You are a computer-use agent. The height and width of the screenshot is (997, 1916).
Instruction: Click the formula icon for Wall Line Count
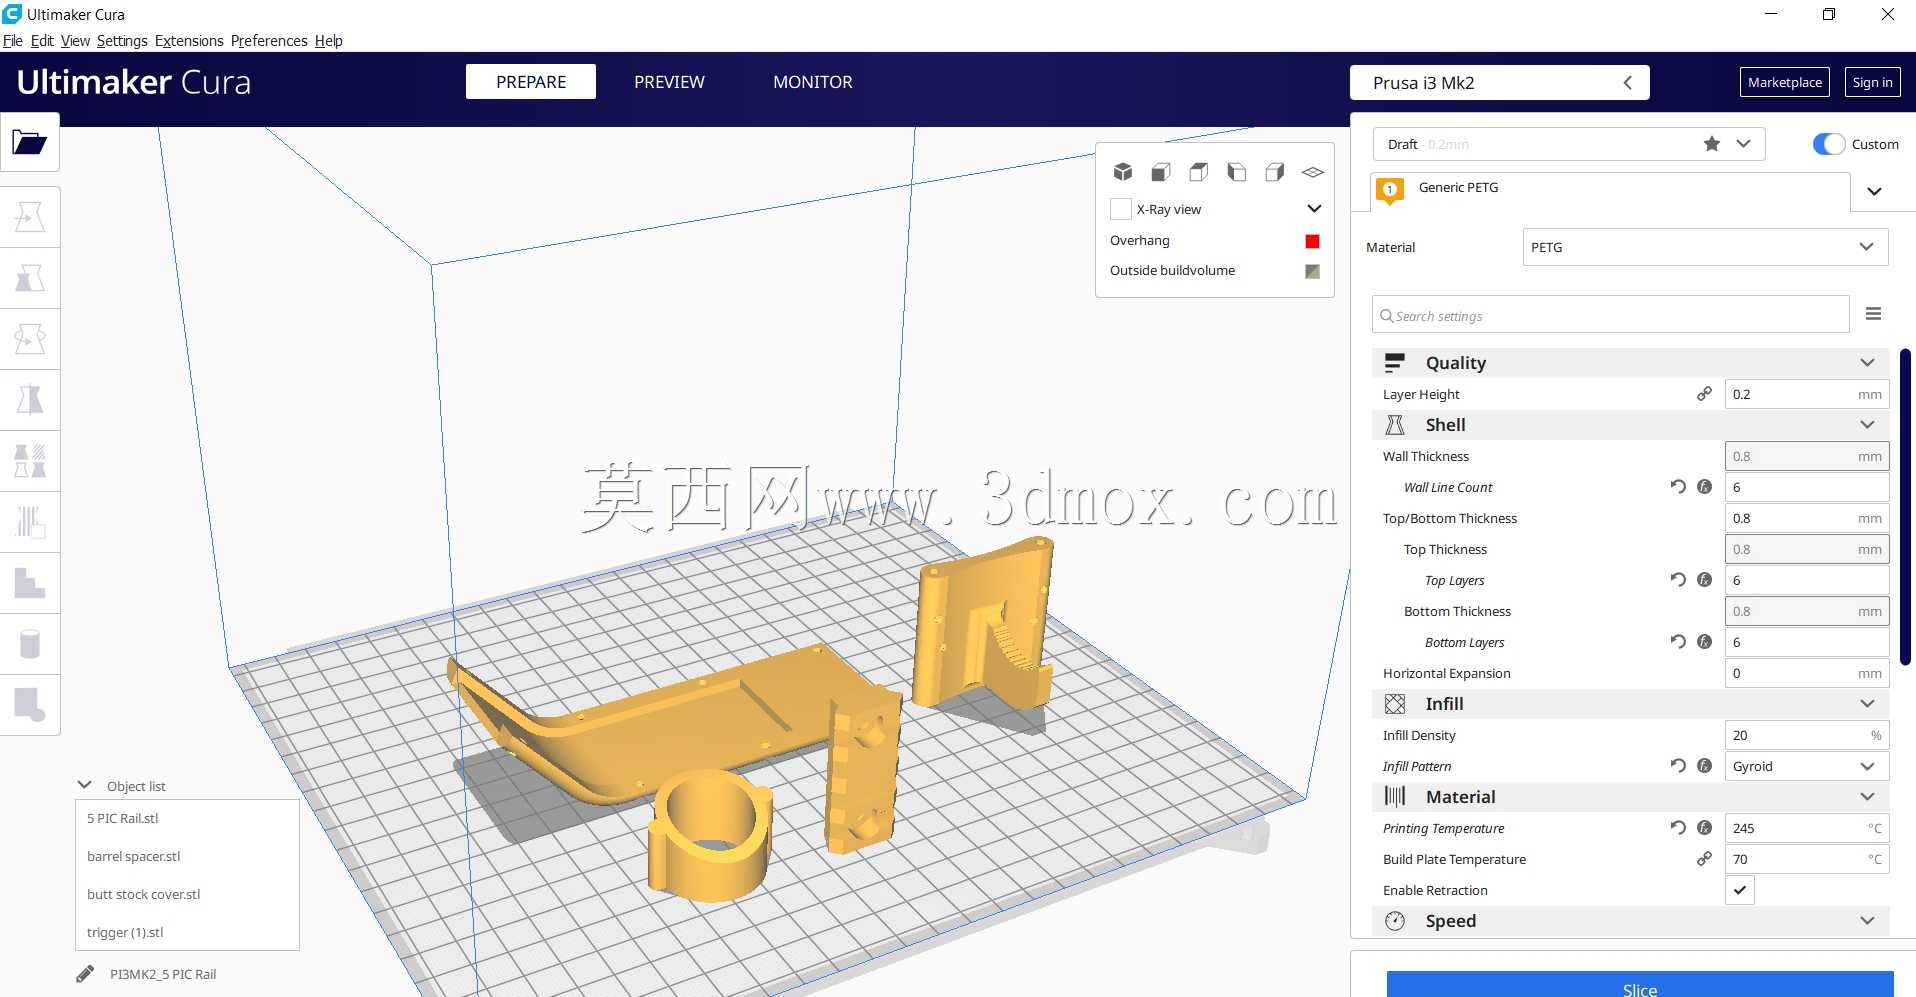pos(1705,487)
